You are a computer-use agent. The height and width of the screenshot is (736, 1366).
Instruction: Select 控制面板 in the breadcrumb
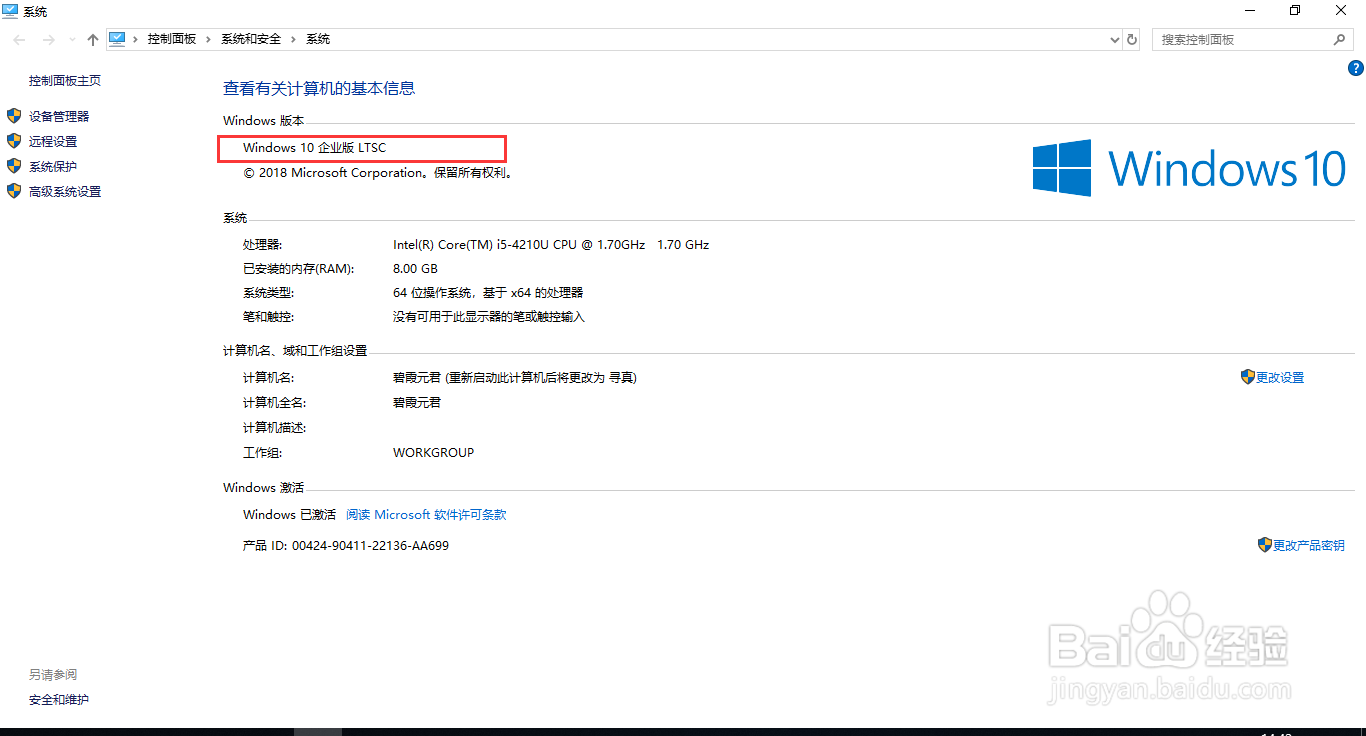click(x=172, y=39)
